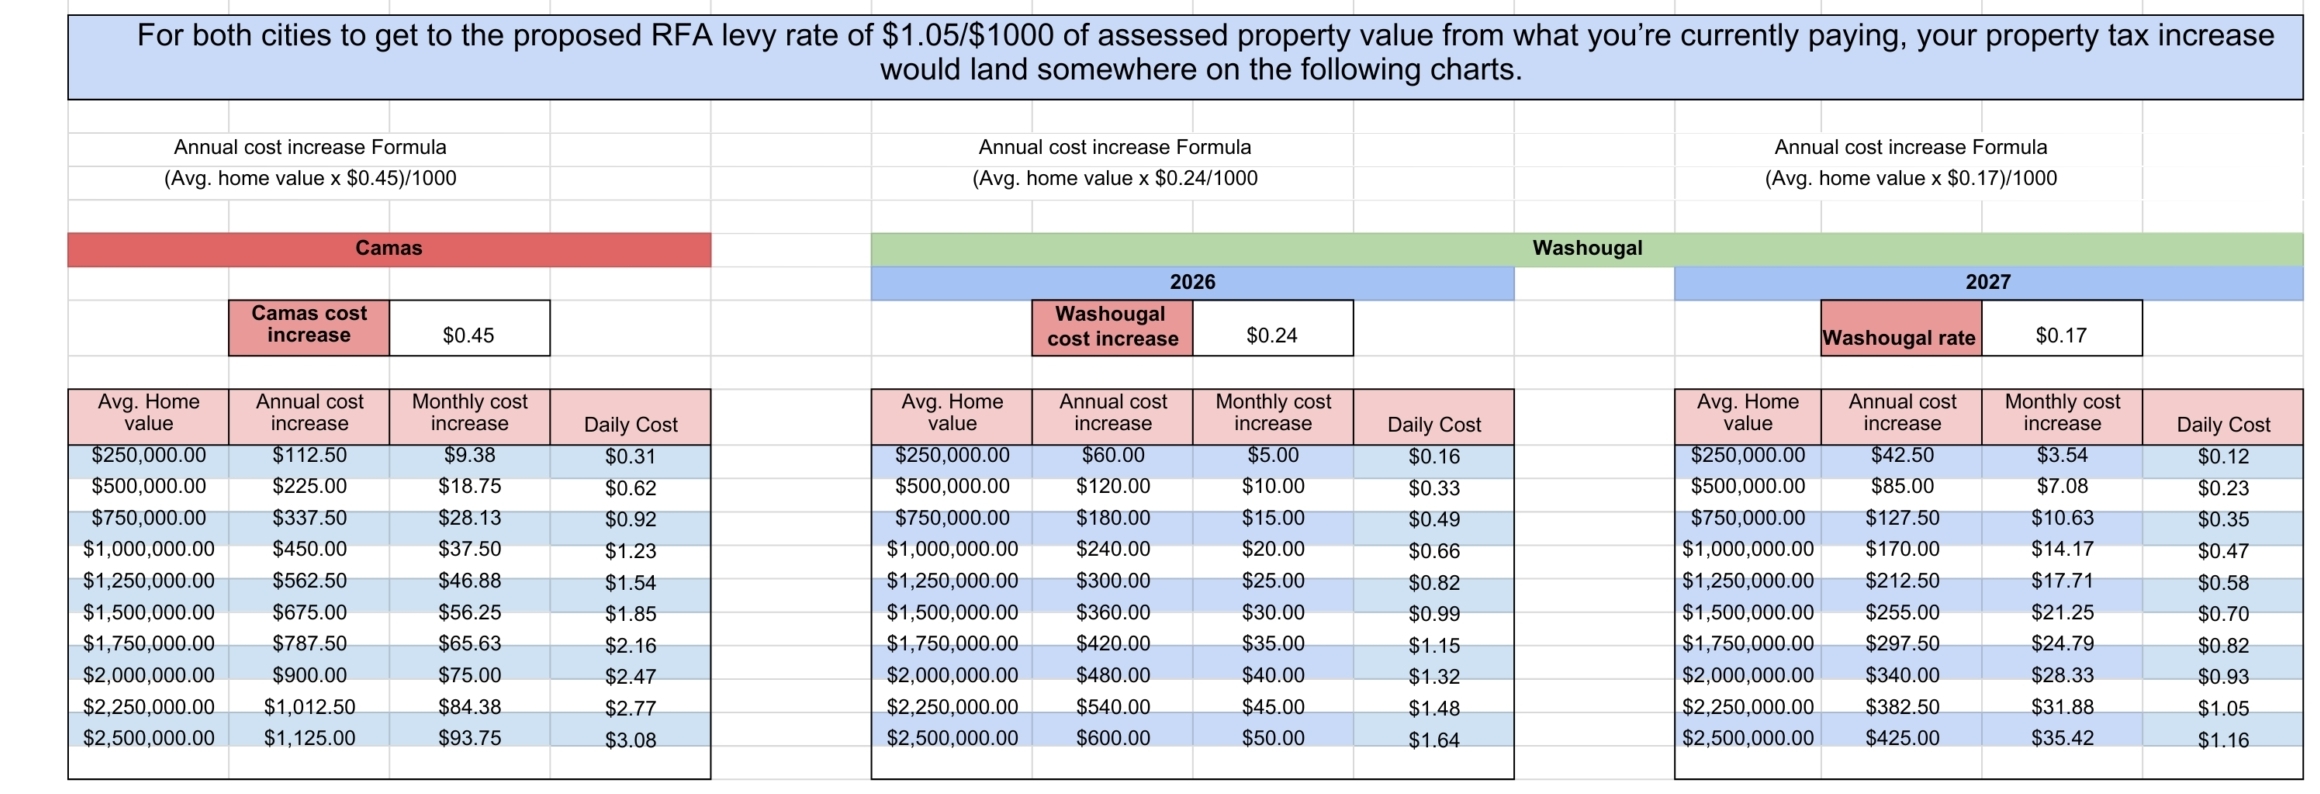Click 'Avg. Home value' header in Camas table
Screen dimensions: 2320x794
coord(148,417)
